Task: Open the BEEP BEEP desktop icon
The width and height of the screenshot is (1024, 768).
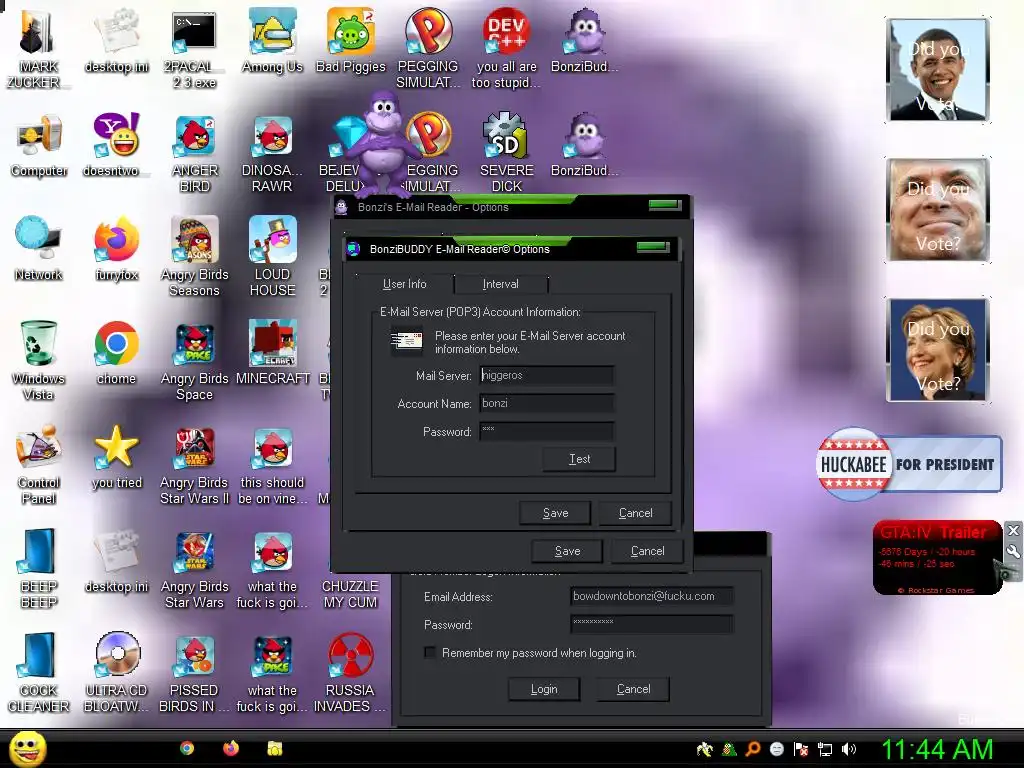Action: click(x=39, y=568)
